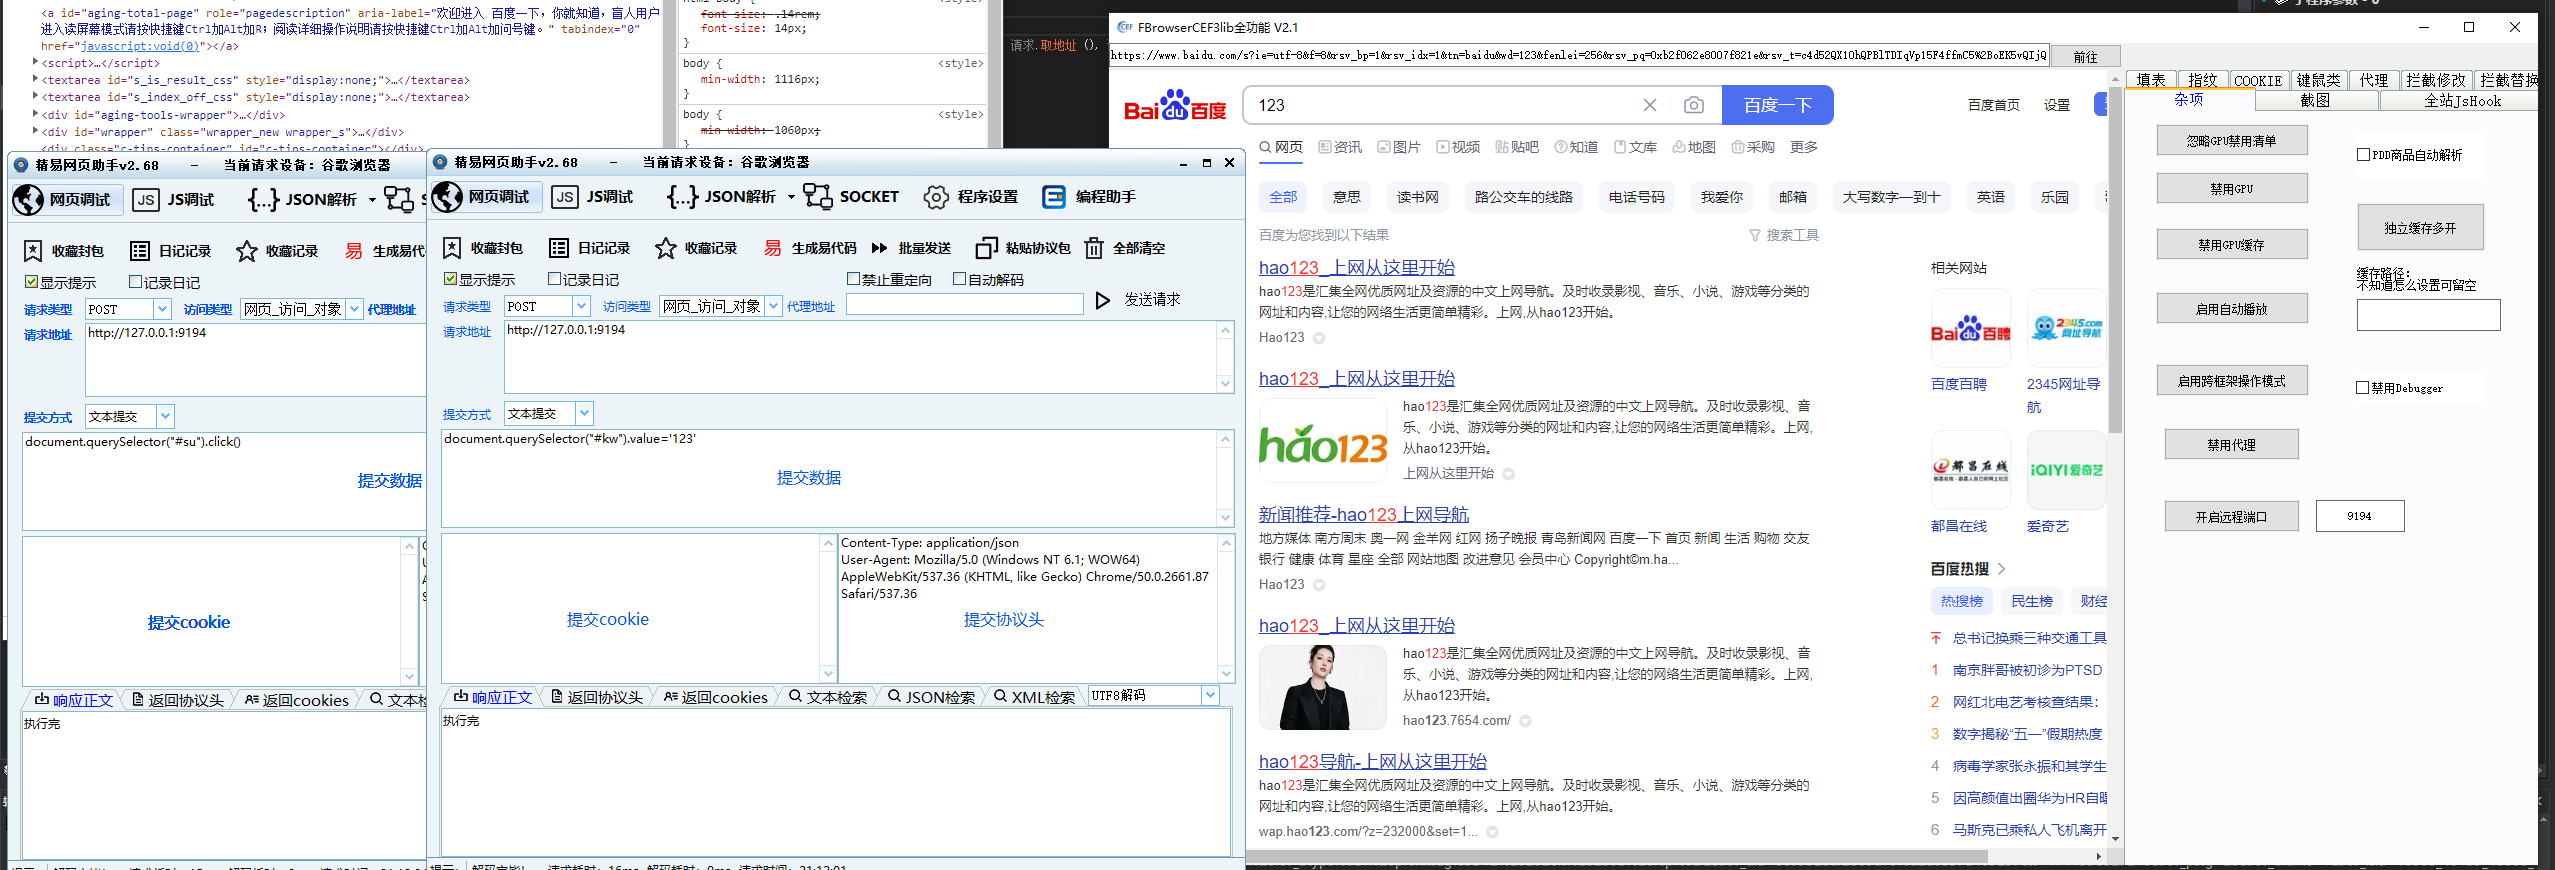2555x870 pixels.
Task: Toggle 记录日记 checkbox in front helper window
Action: pos(554,279)
